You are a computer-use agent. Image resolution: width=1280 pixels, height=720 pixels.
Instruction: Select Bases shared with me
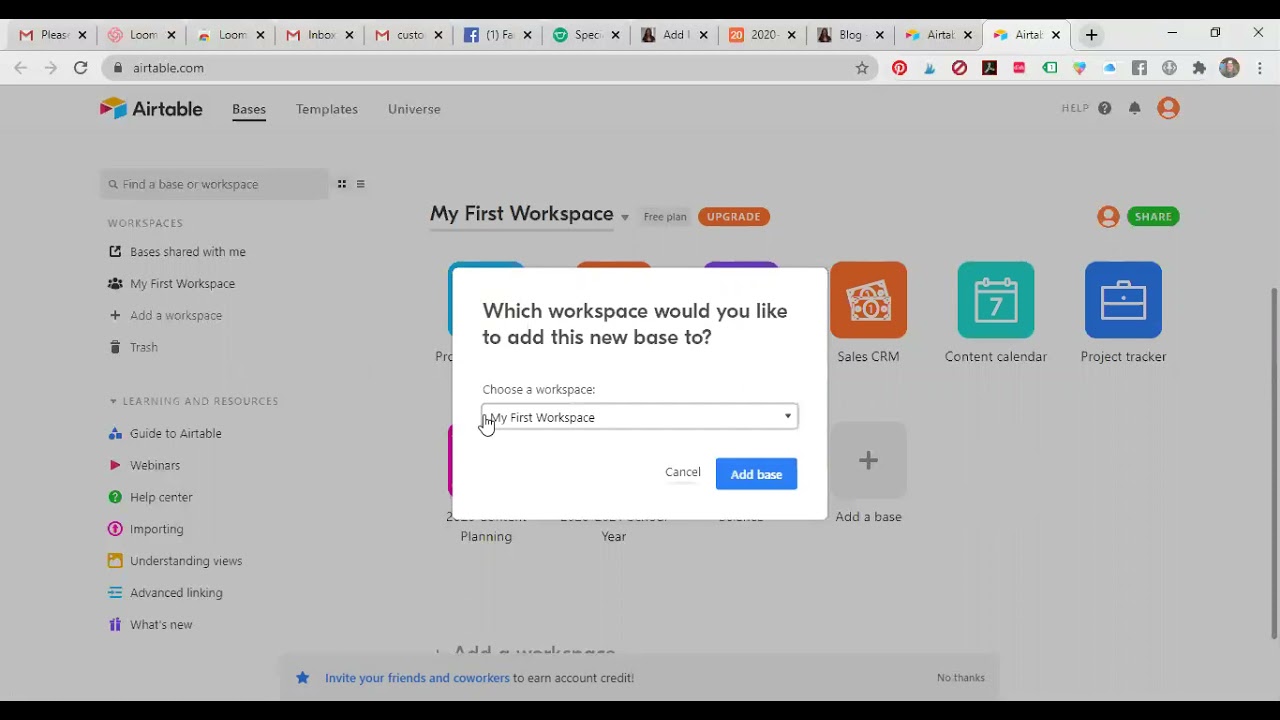click(x=188, y=252)
